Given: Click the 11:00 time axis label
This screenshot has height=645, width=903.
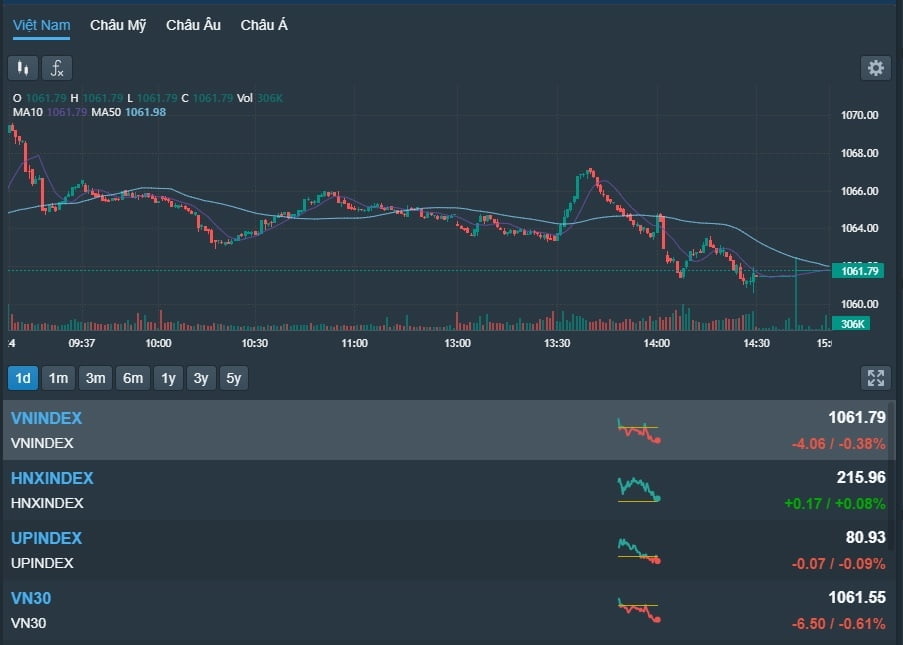Looking at the screenshot, I should tap(354, 343).
